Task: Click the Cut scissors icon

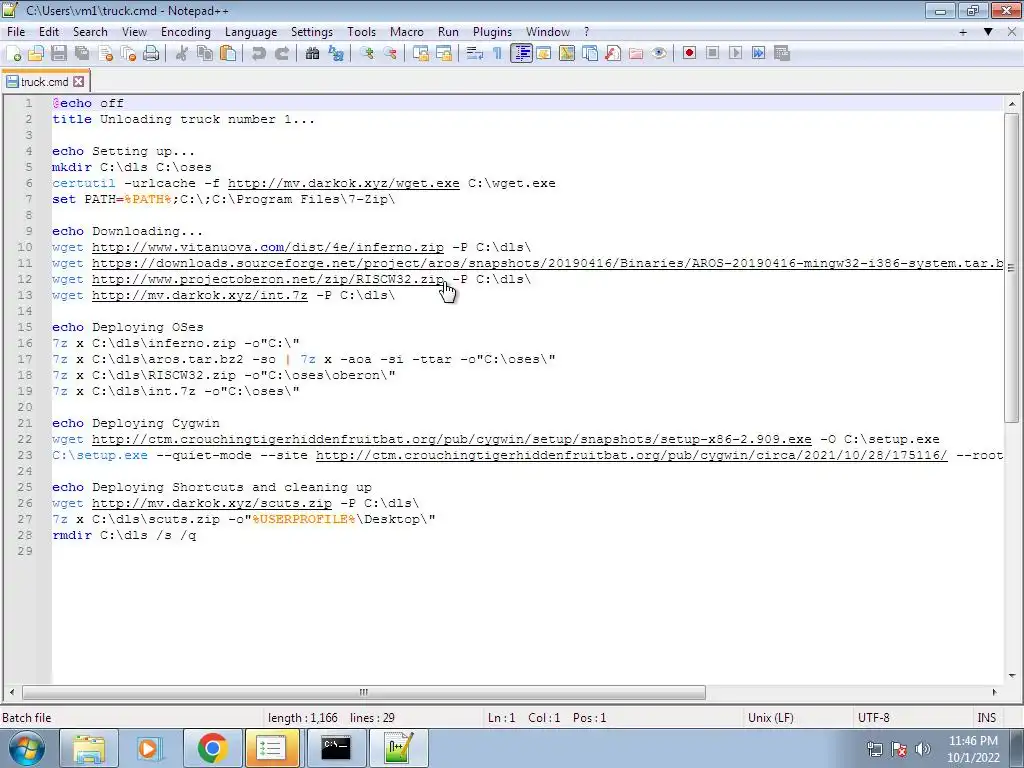Action: (x=182, y=54)
